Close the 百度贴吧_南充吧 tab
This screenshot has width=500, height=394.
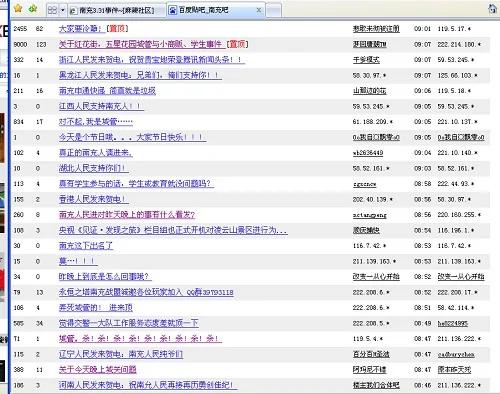point(259,10)
